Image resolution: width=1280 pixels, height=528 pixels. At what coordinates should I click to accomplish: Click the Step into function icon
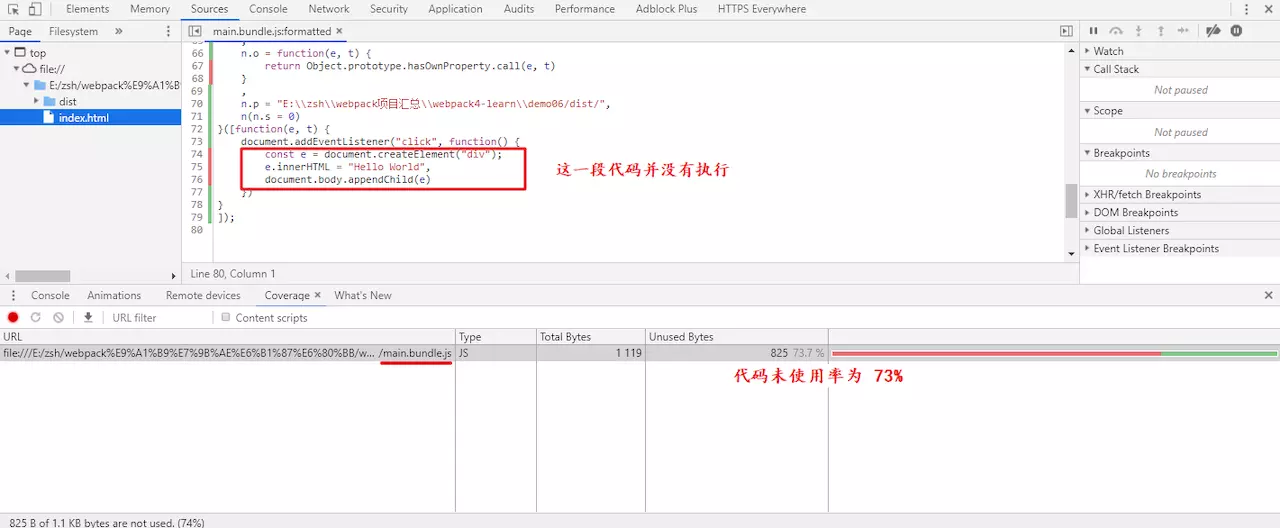pyautogui.click(x=1139, y=31)
